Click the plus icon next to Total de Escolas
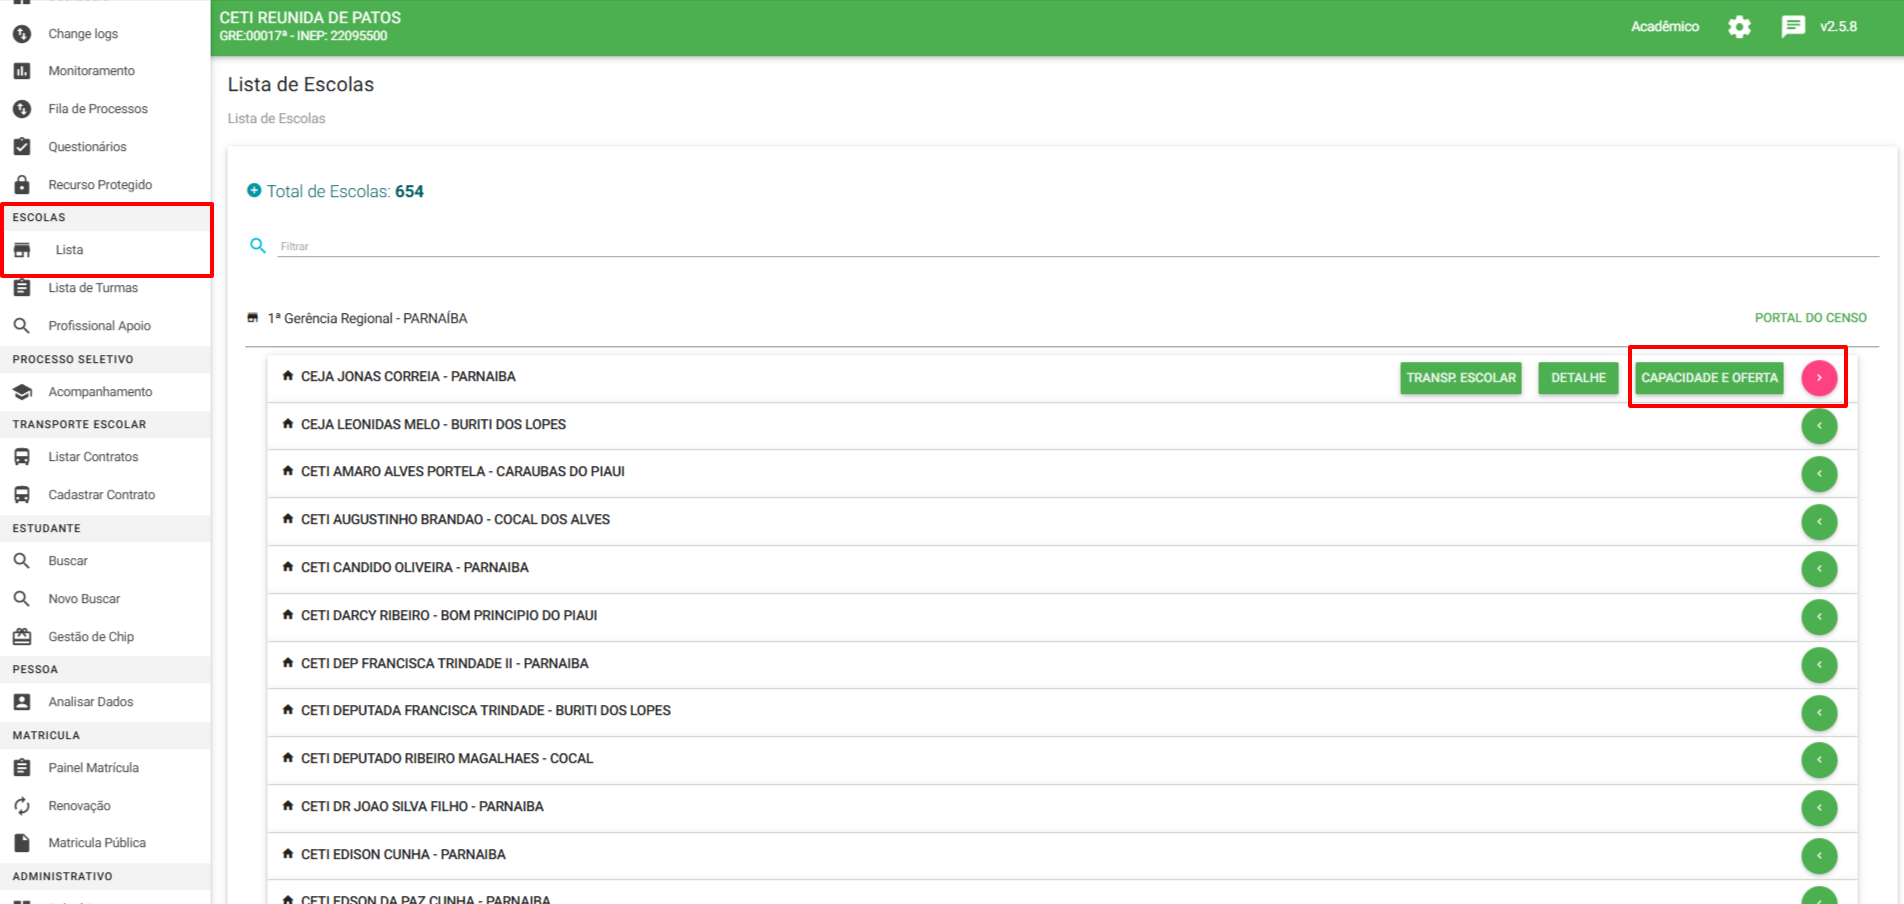 [254, 191]
